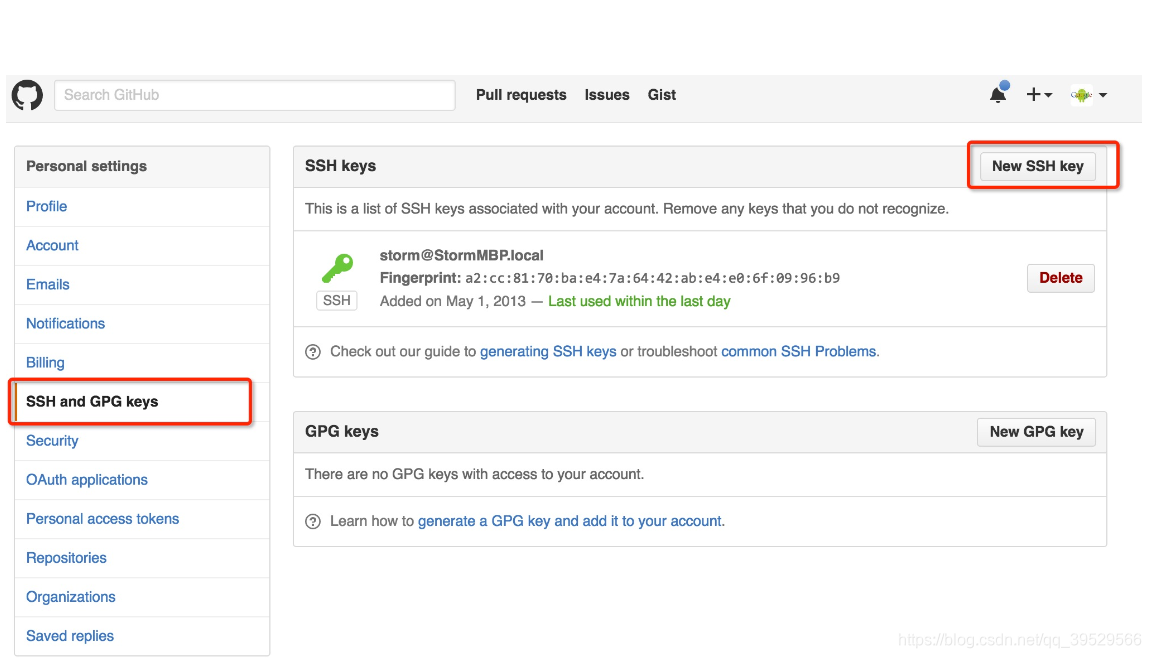
Task: Open the notifications bell icon
Action: pos(999,93)
